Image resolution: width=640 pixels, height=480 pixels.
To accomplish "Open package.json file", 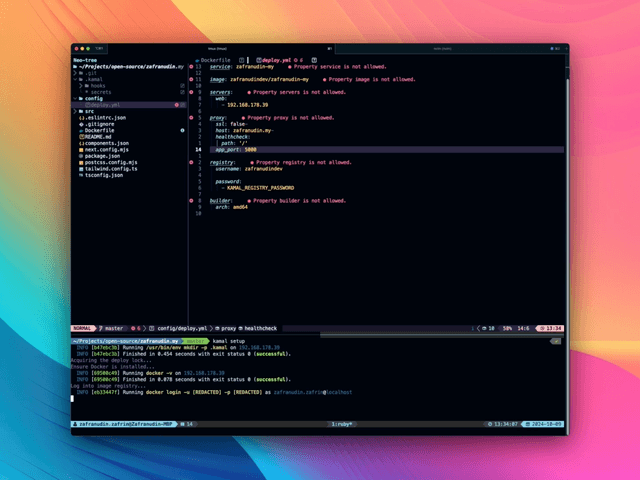I will coord(102,156).
